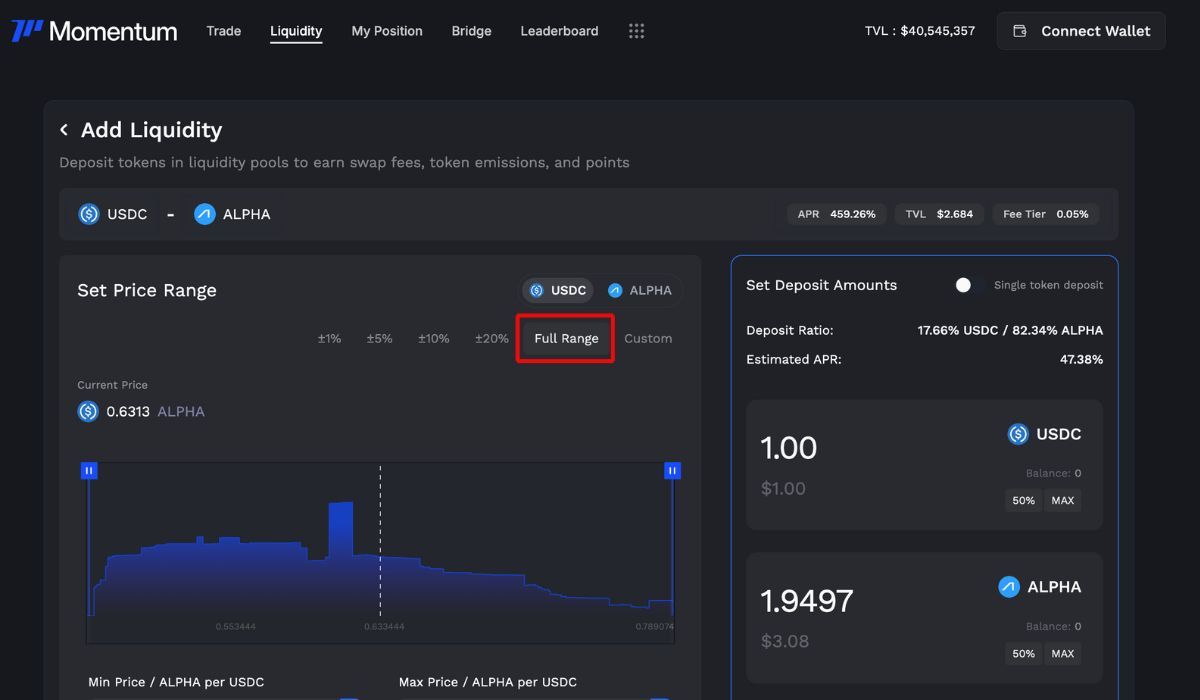Click the 0.553444 chart axis label
1200x700 pixels.
coord(235,627)
